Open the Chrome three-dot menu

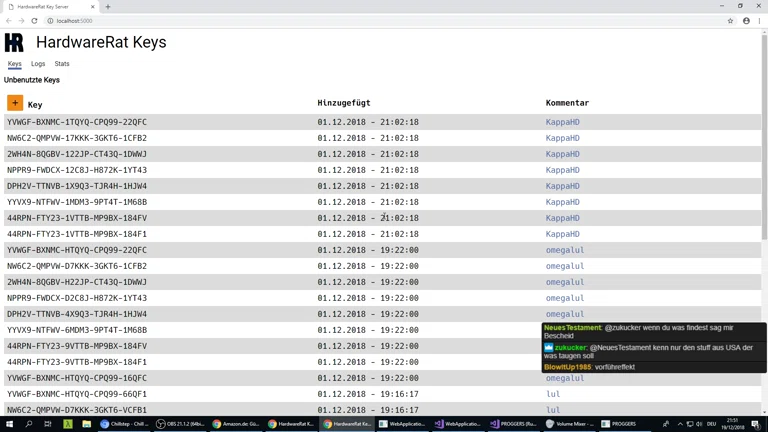tap(759, 21)
